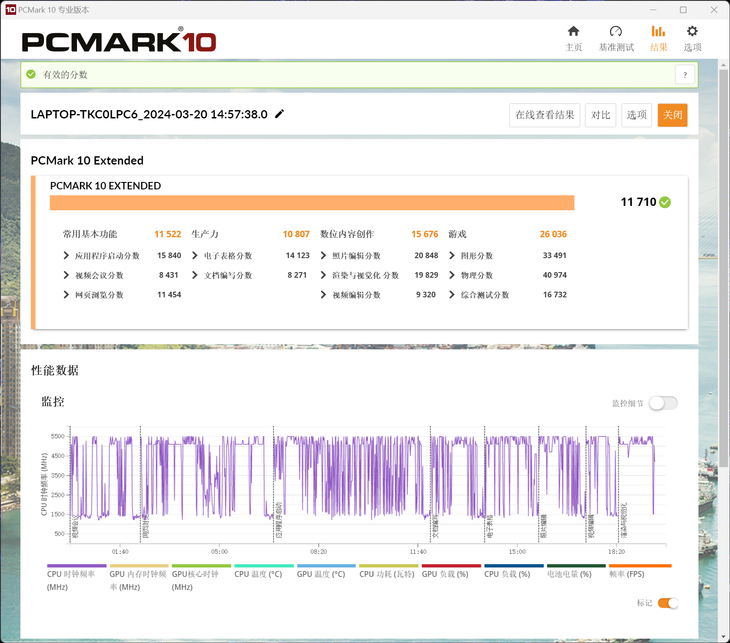Image resolution: width=730 pixels, height=643 pixels.
Task: Click the scrollbar down arrow
Action: [x=723, y=637]
